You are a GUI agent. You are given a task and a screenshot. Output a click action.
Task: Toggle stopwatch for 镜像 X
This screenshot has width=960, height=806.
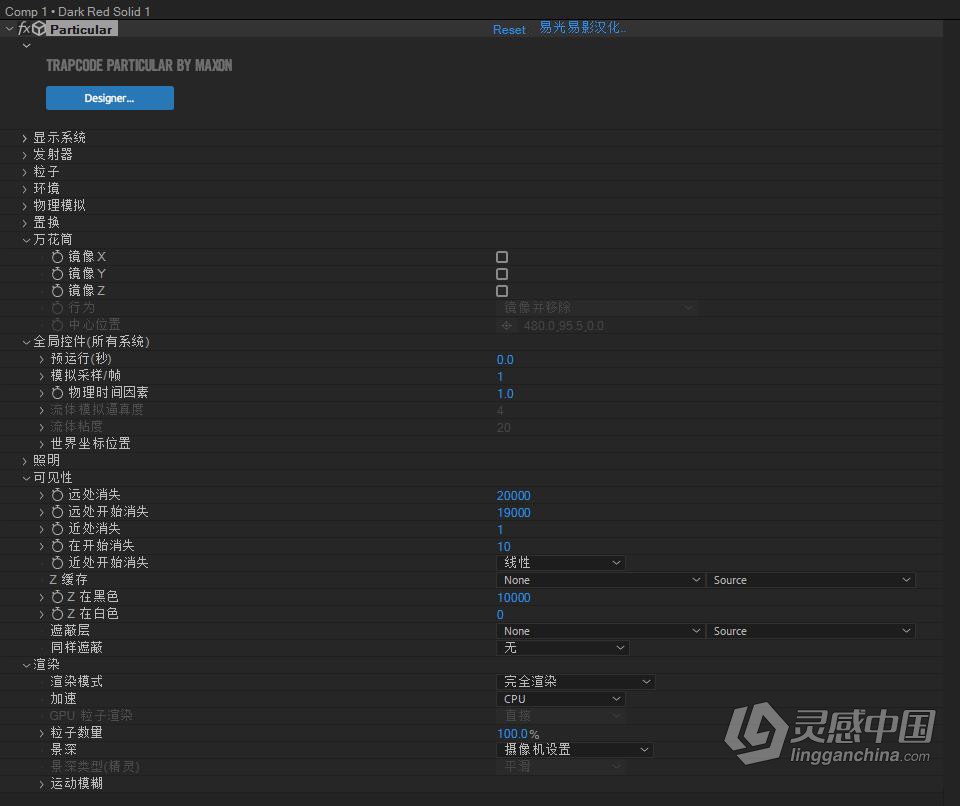pyautogui.click(x=57, y=257)
